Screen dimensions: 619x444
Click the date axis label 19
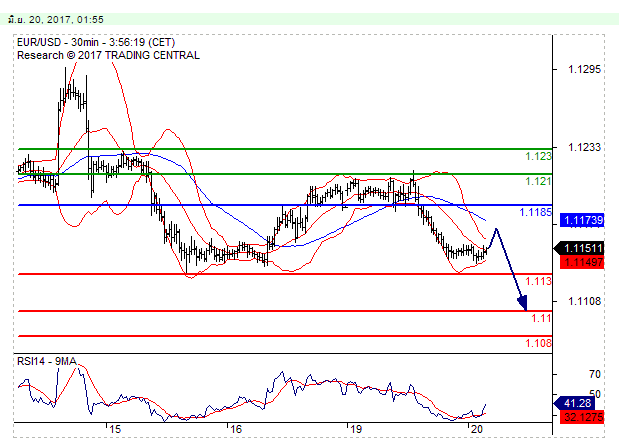(x=356, y=429)
